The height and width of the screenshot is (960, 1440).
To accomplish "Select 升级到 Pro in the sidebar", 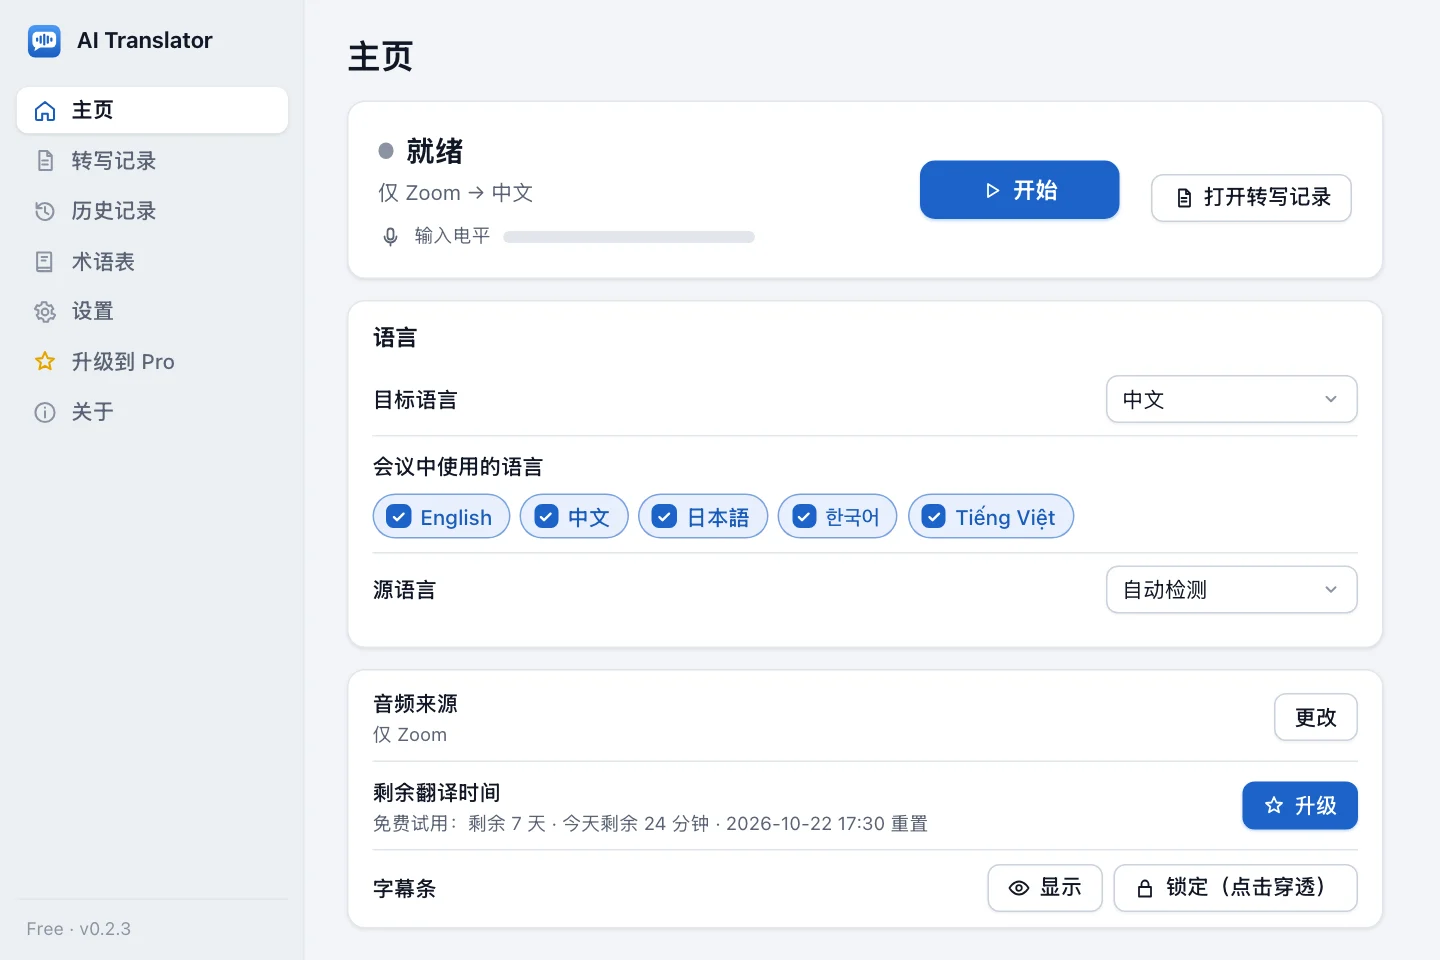I will tap(152, 361).
